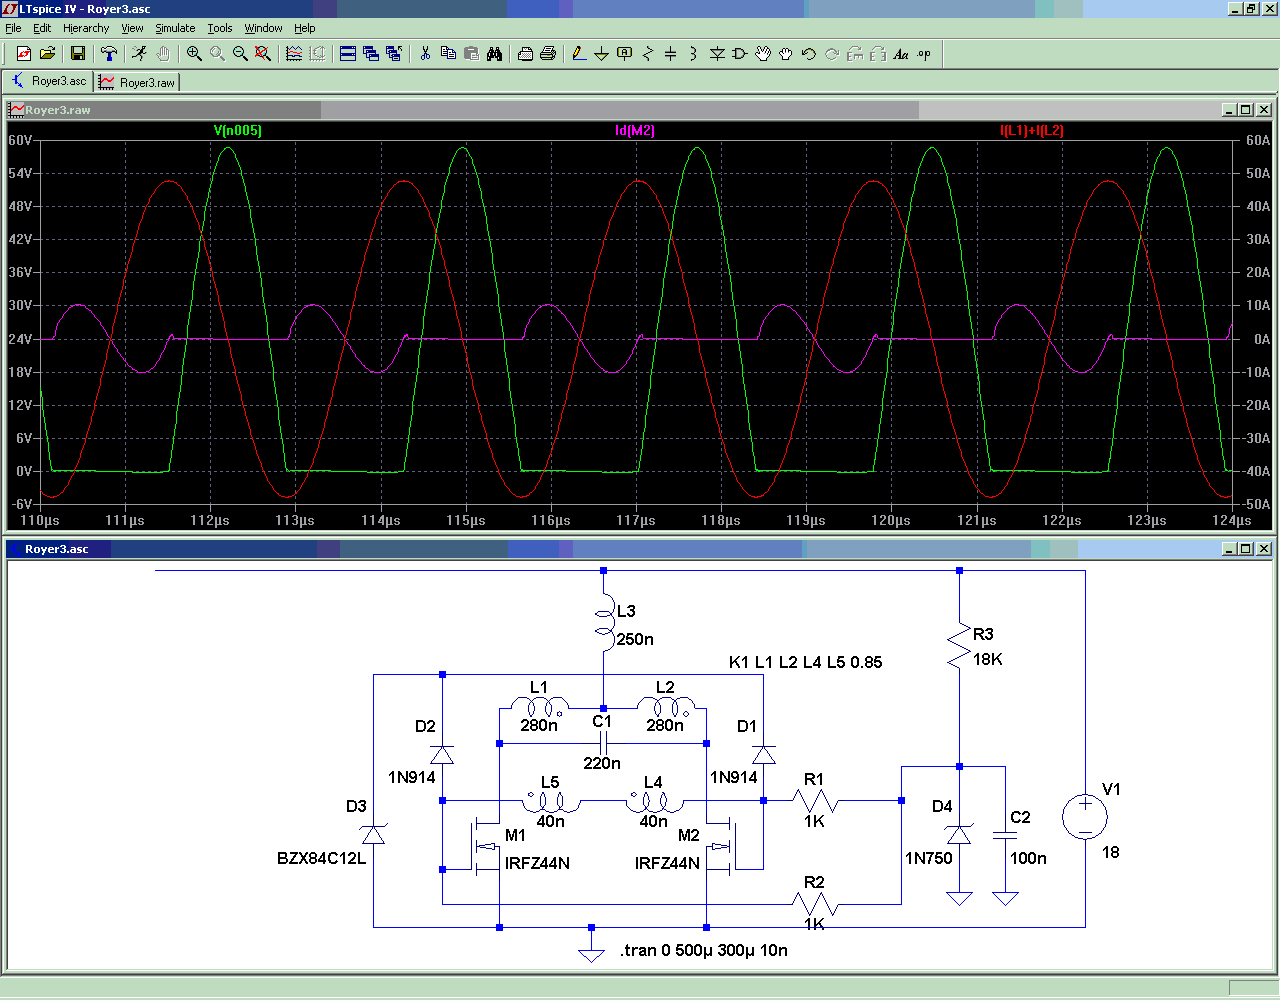The image size is (1280, 1000).
Task: Click the I[L1]+I[L2] red trace label
Action: coord(1032,131)
